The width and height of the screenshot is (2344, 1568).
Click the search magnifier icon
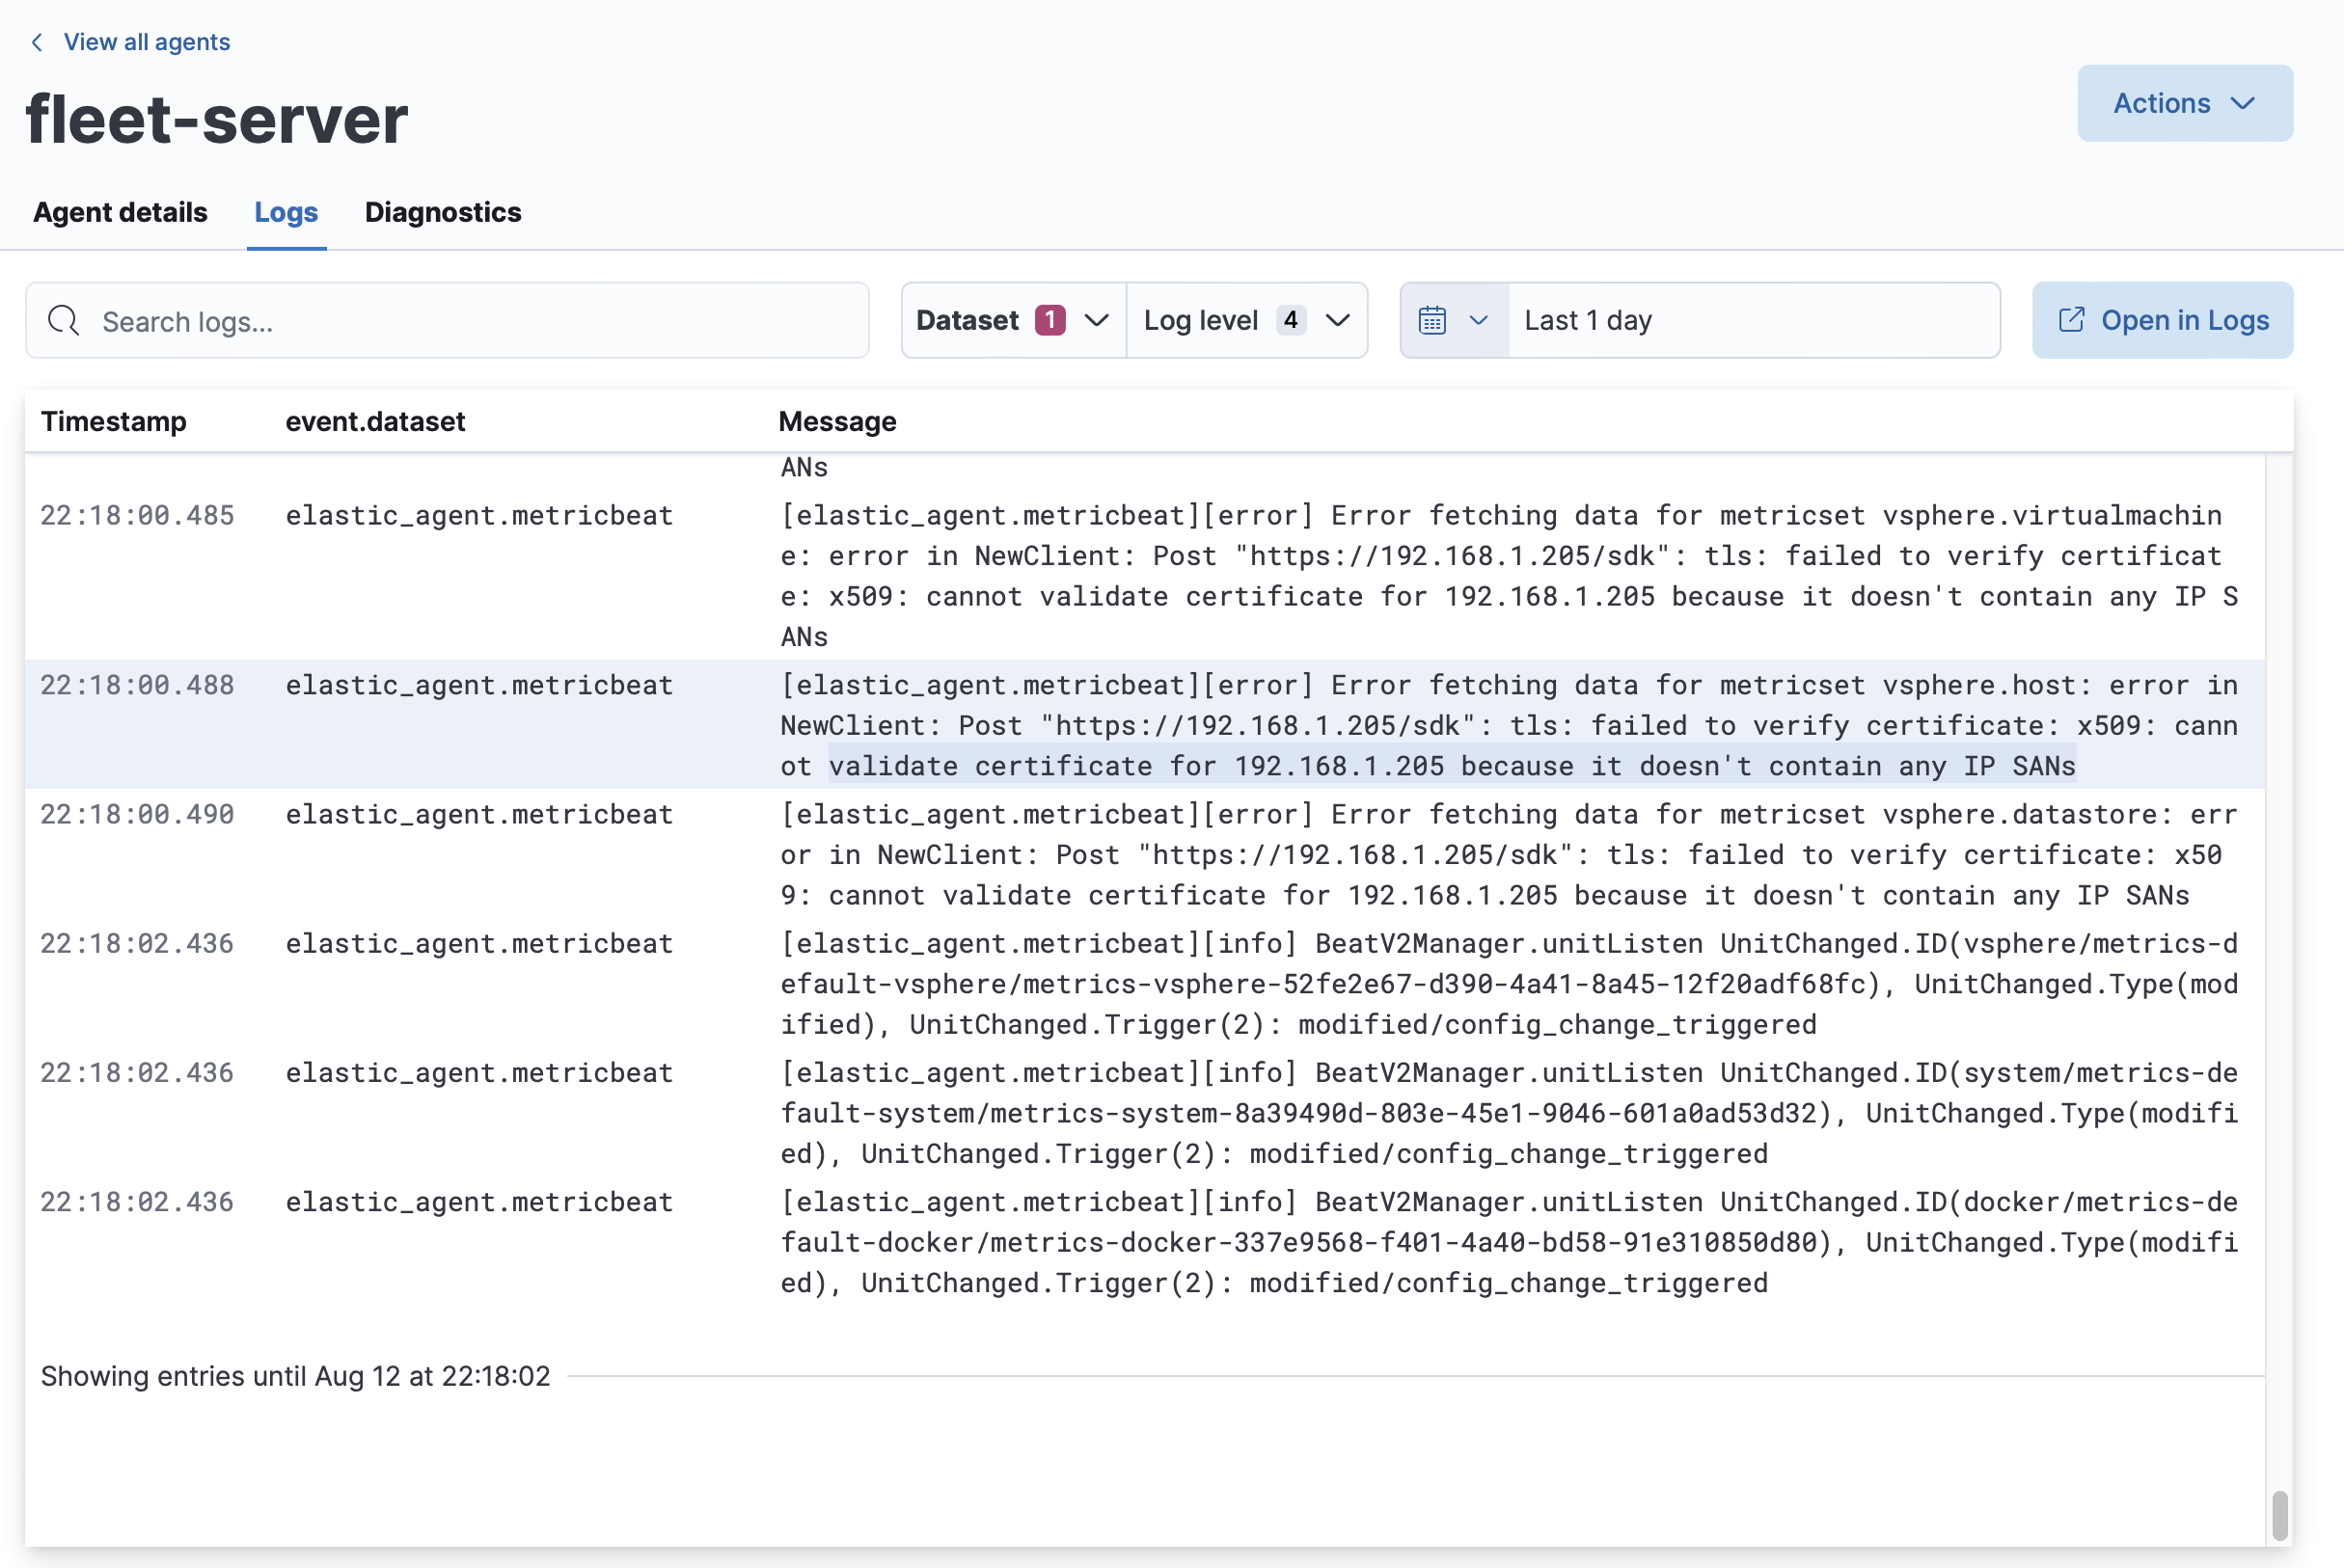pyautogui.click(x=63, y=320)
